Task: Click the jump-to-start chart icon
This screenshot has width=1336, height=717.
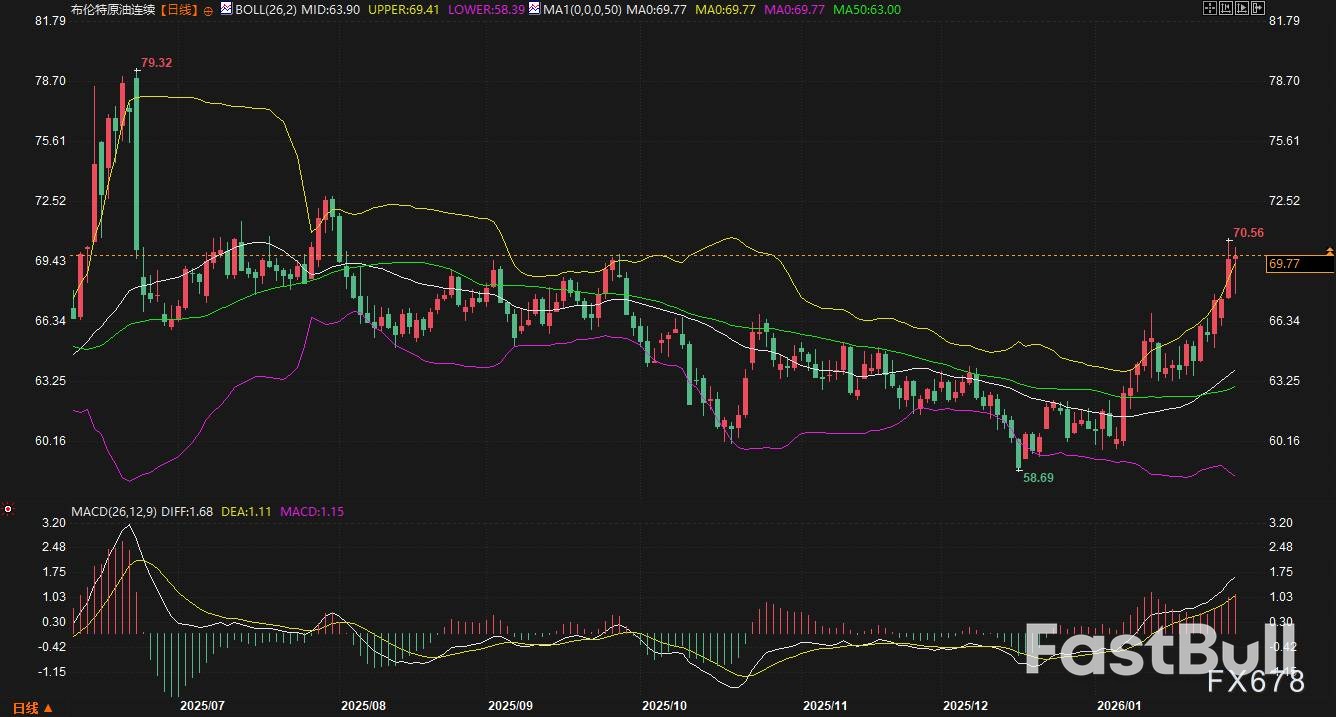Action: 1226,8
